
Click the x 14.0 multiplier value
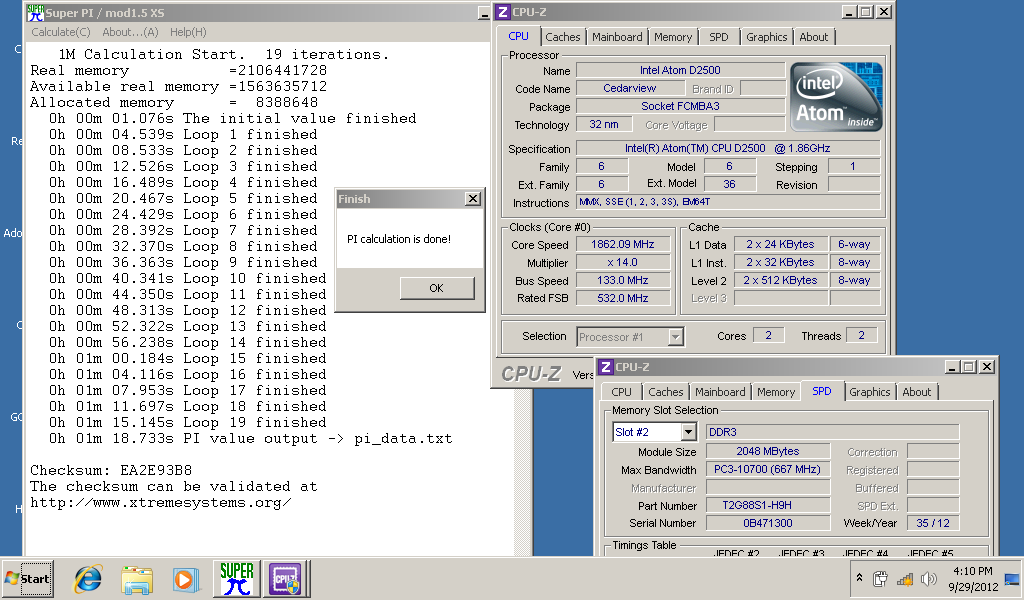[622, 262]
